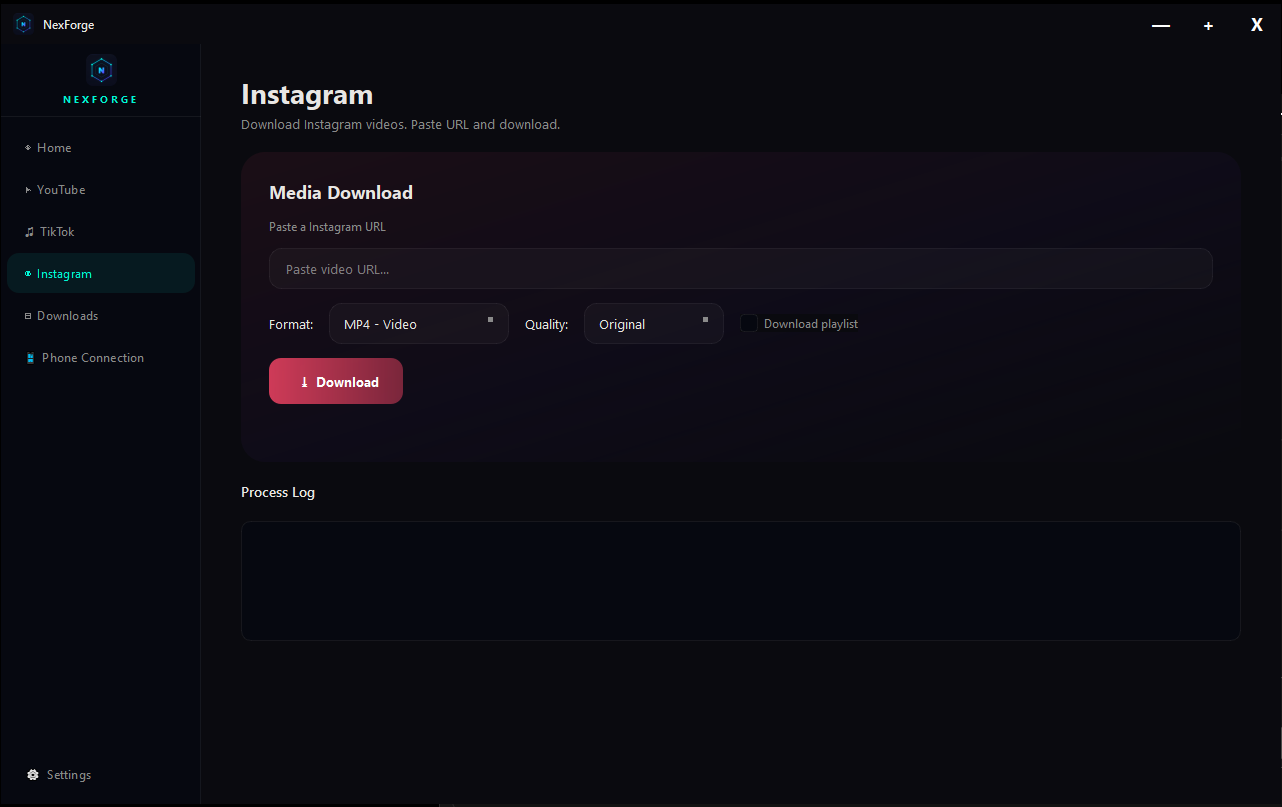The width and height of the screenshot is (1282, 807).
Task: Click the Process Log label
Action: [x=278, y=492]
